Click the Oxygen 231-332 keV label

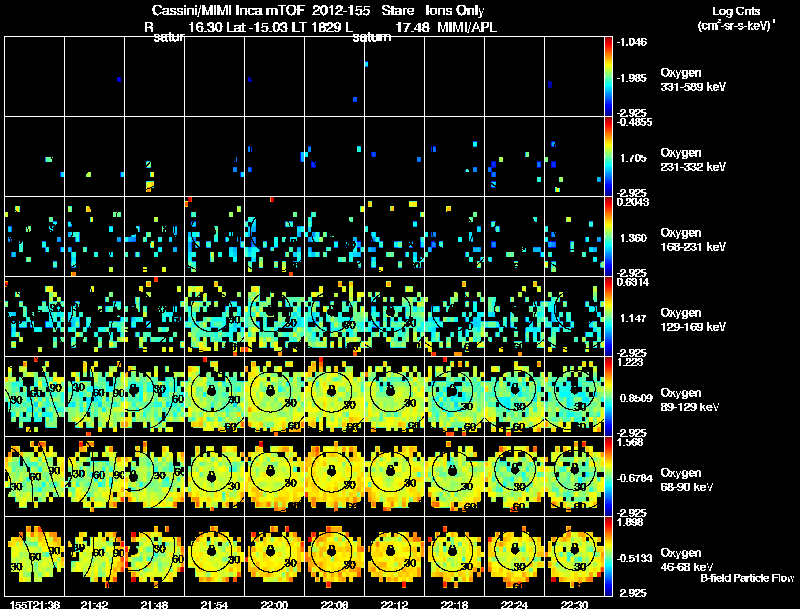coord(693,160)
